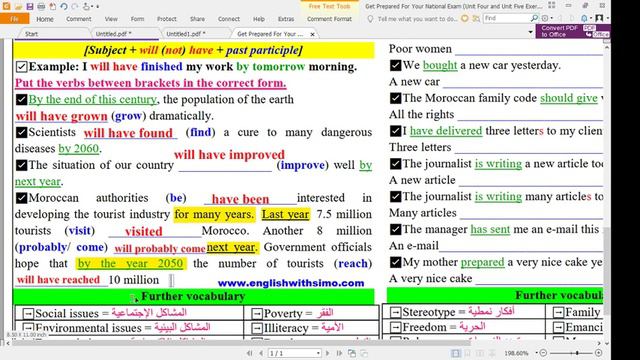Screen dimensions: 640x360
Task: Expand the search options dropdown arrow
Action: click(x=551, y=18)
